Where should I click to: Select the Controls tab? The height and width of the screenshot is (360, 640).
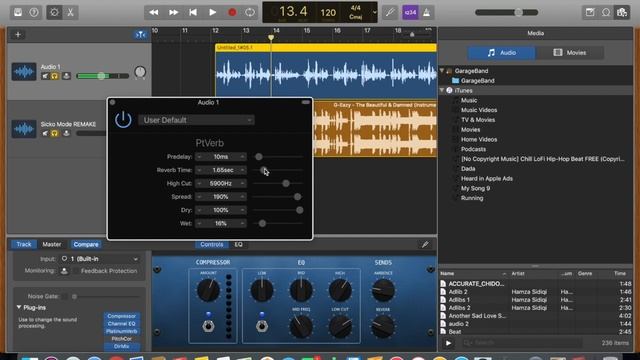coord(211,244)
